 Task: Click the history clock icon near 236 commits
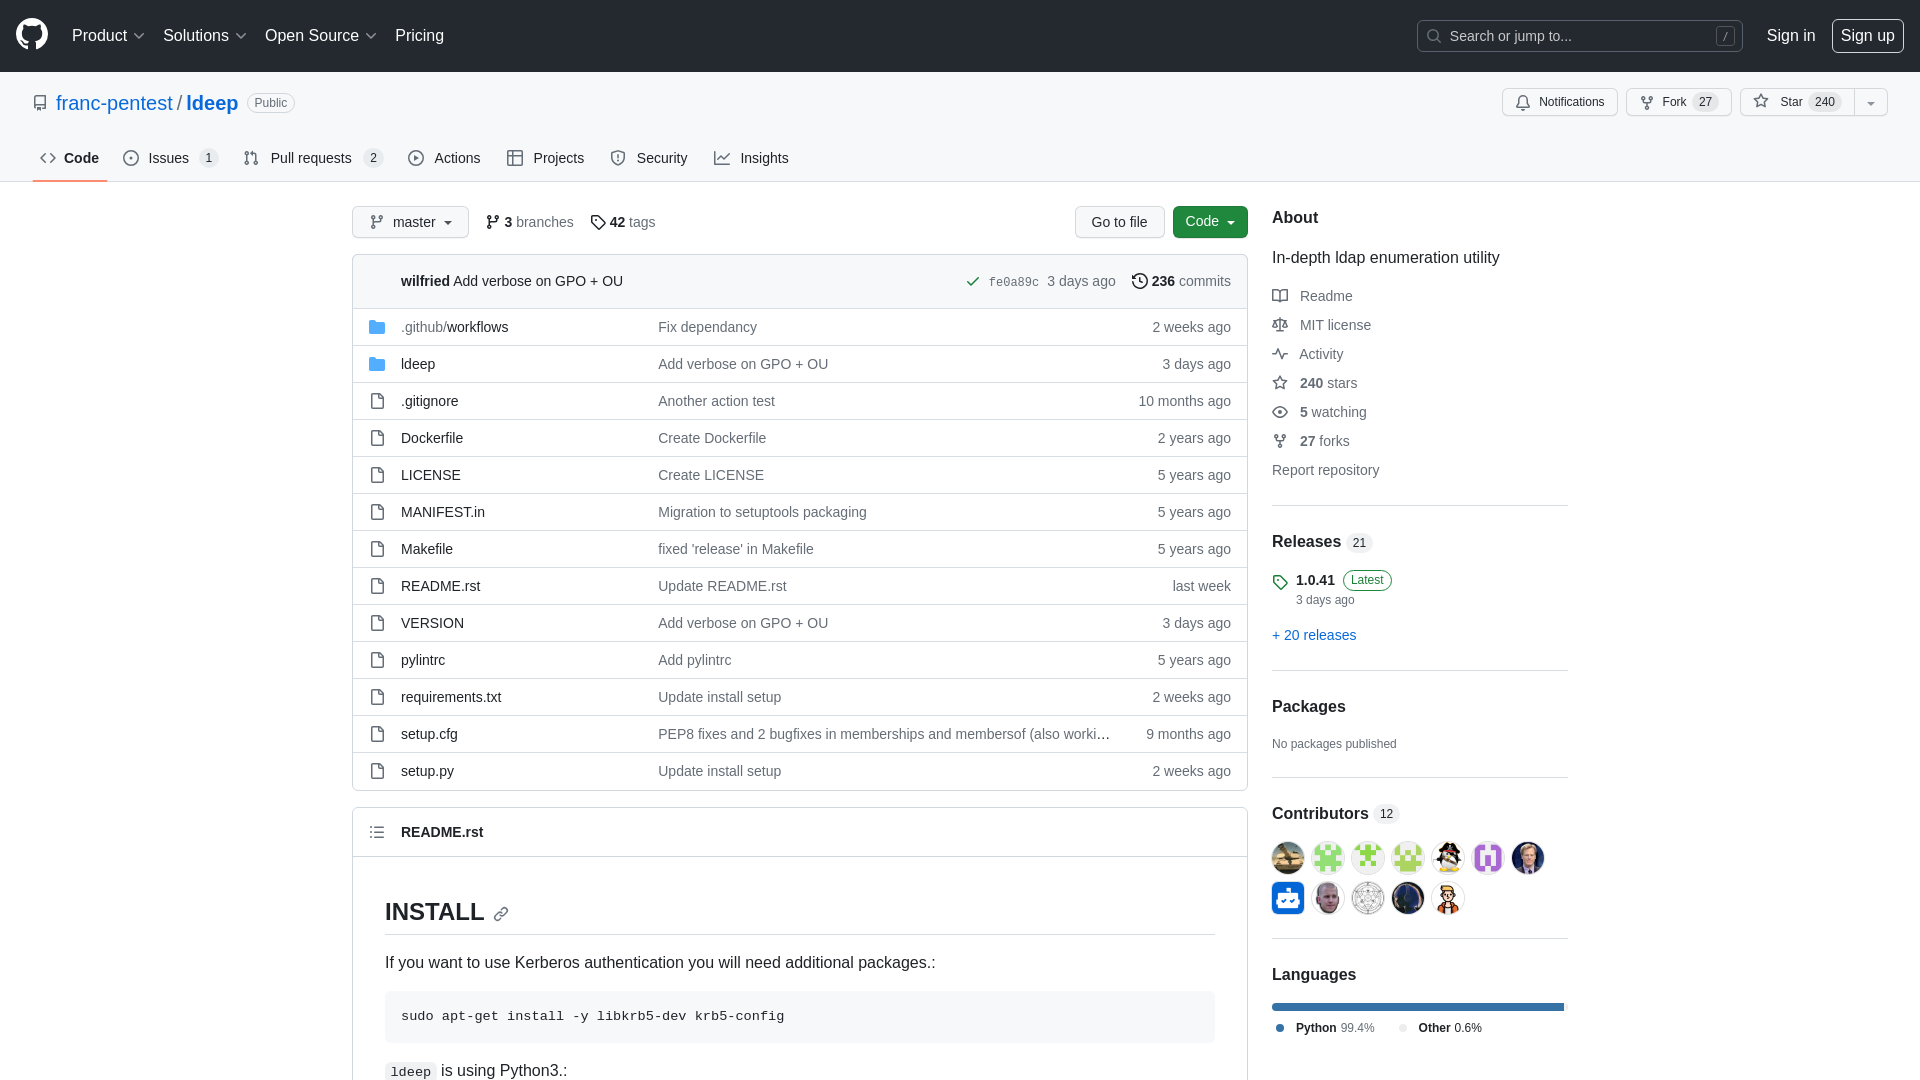tap(1140, 281)
